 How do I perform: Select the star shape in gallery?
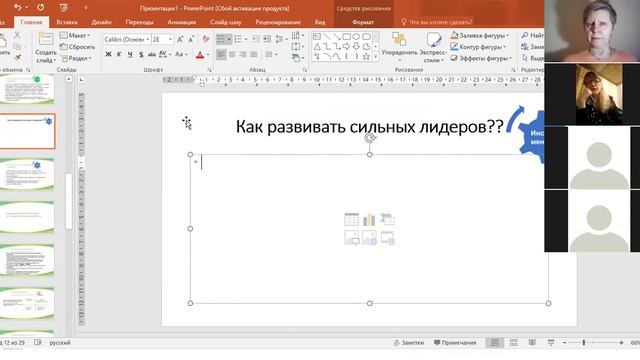point(366,57)
